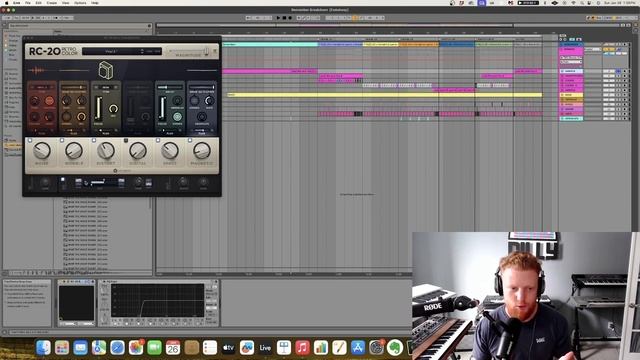
Task: Open the distortion type selector in Distort module
Action: (x=106, y=87)
